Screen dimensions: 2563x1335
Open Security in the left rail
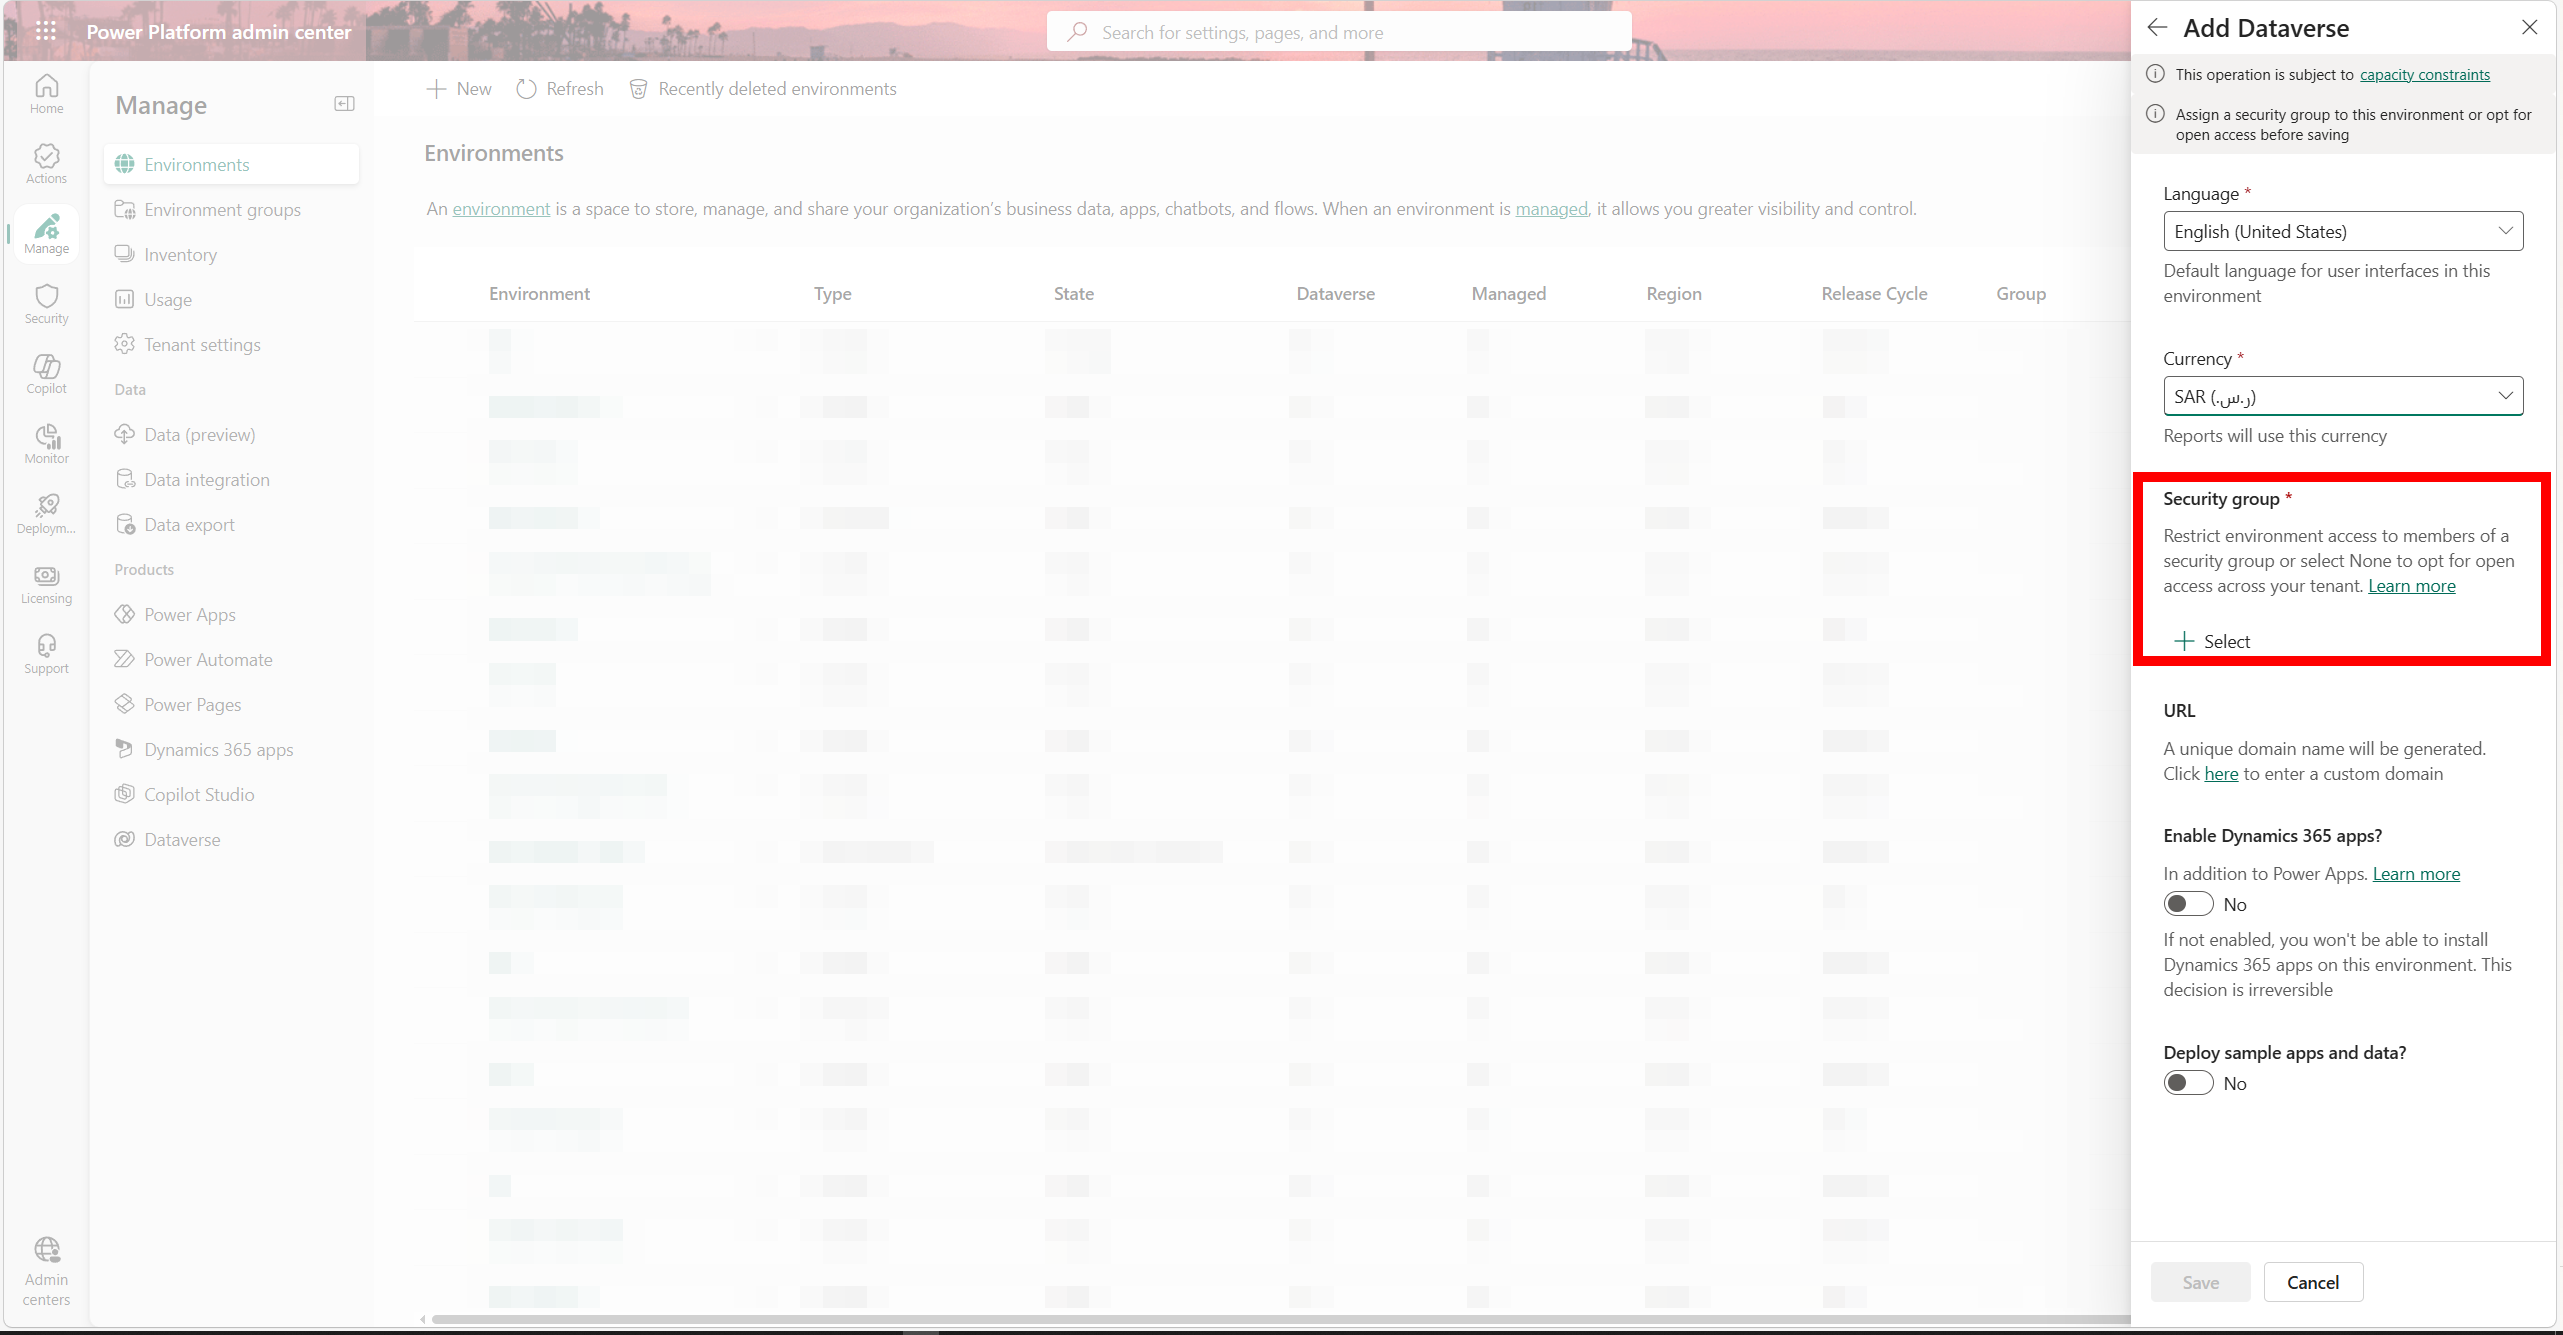pyautogui.click(x=46, y=304)
